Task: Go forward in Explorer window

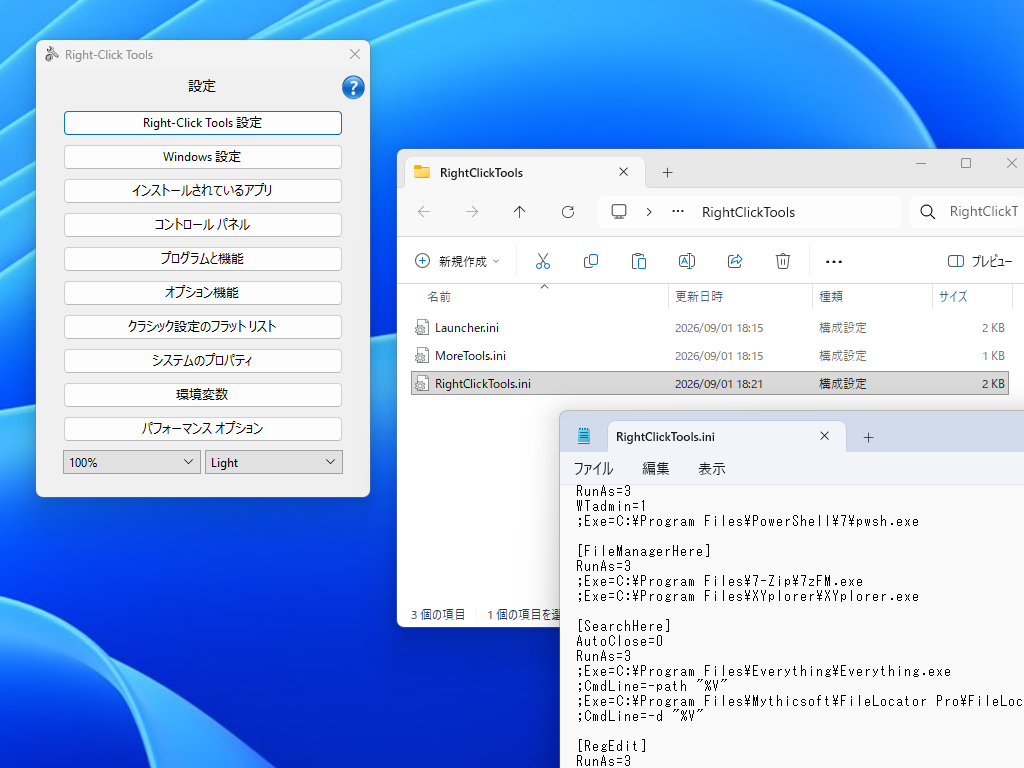Action: [472, 212]
